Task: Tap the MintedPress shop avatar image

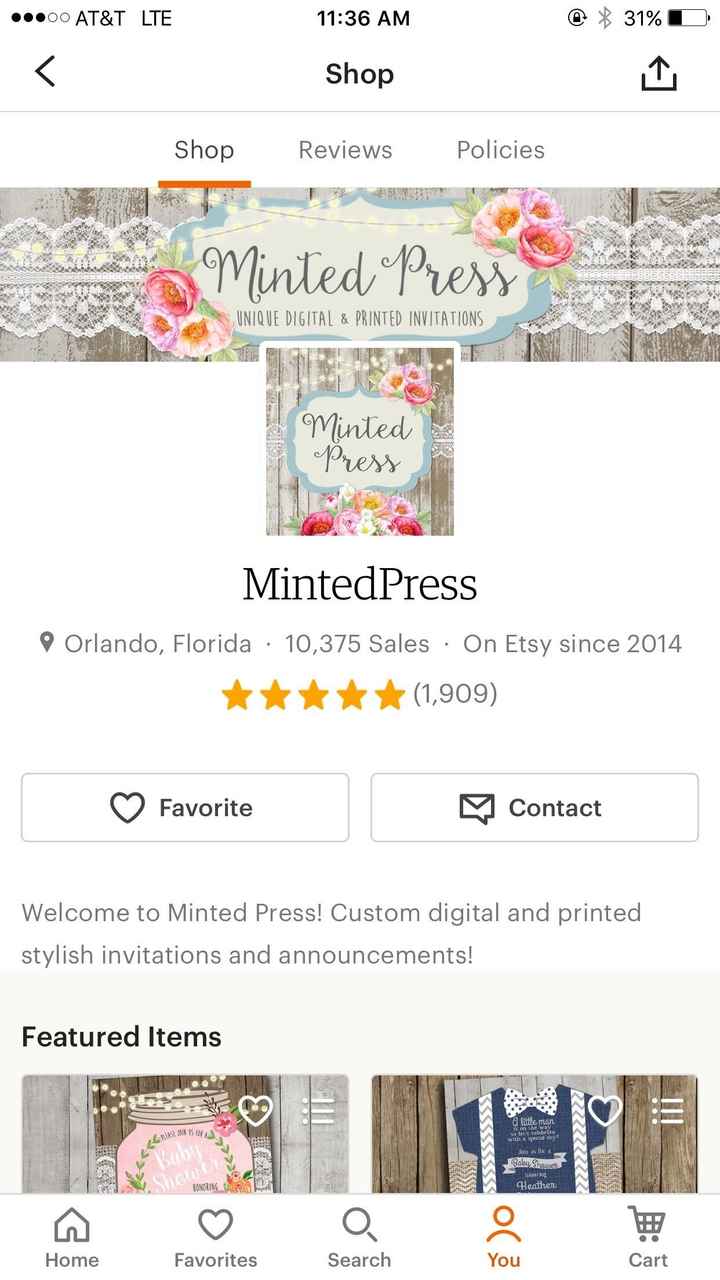Action: tap(359, 440)
